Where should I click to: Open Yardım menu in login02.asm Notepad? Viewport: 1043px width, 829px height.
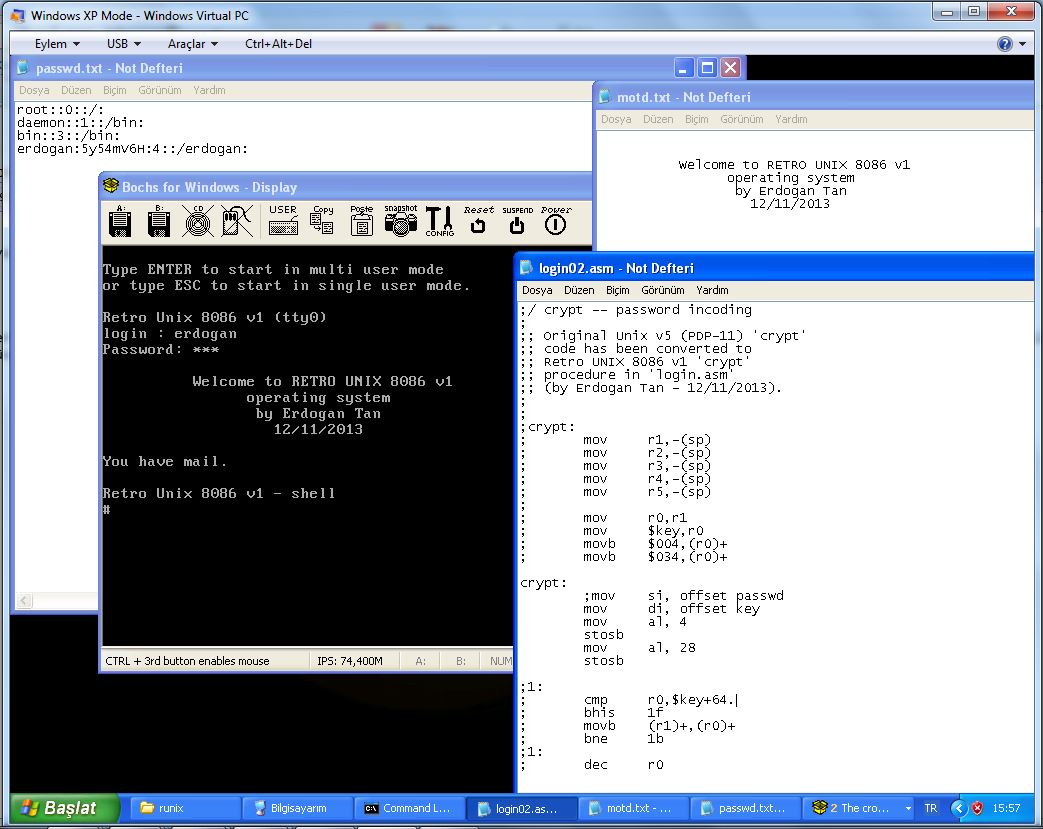712,290
